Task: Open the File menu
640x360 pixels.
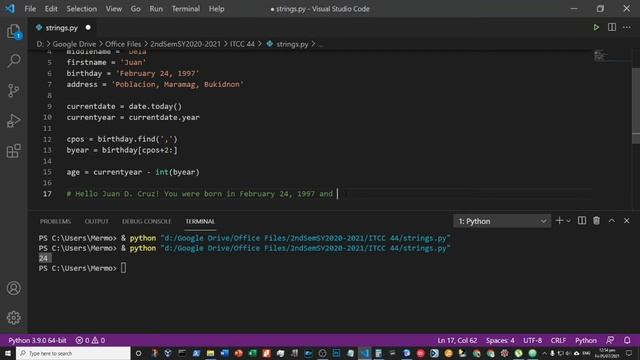Action: click(30, 9)
